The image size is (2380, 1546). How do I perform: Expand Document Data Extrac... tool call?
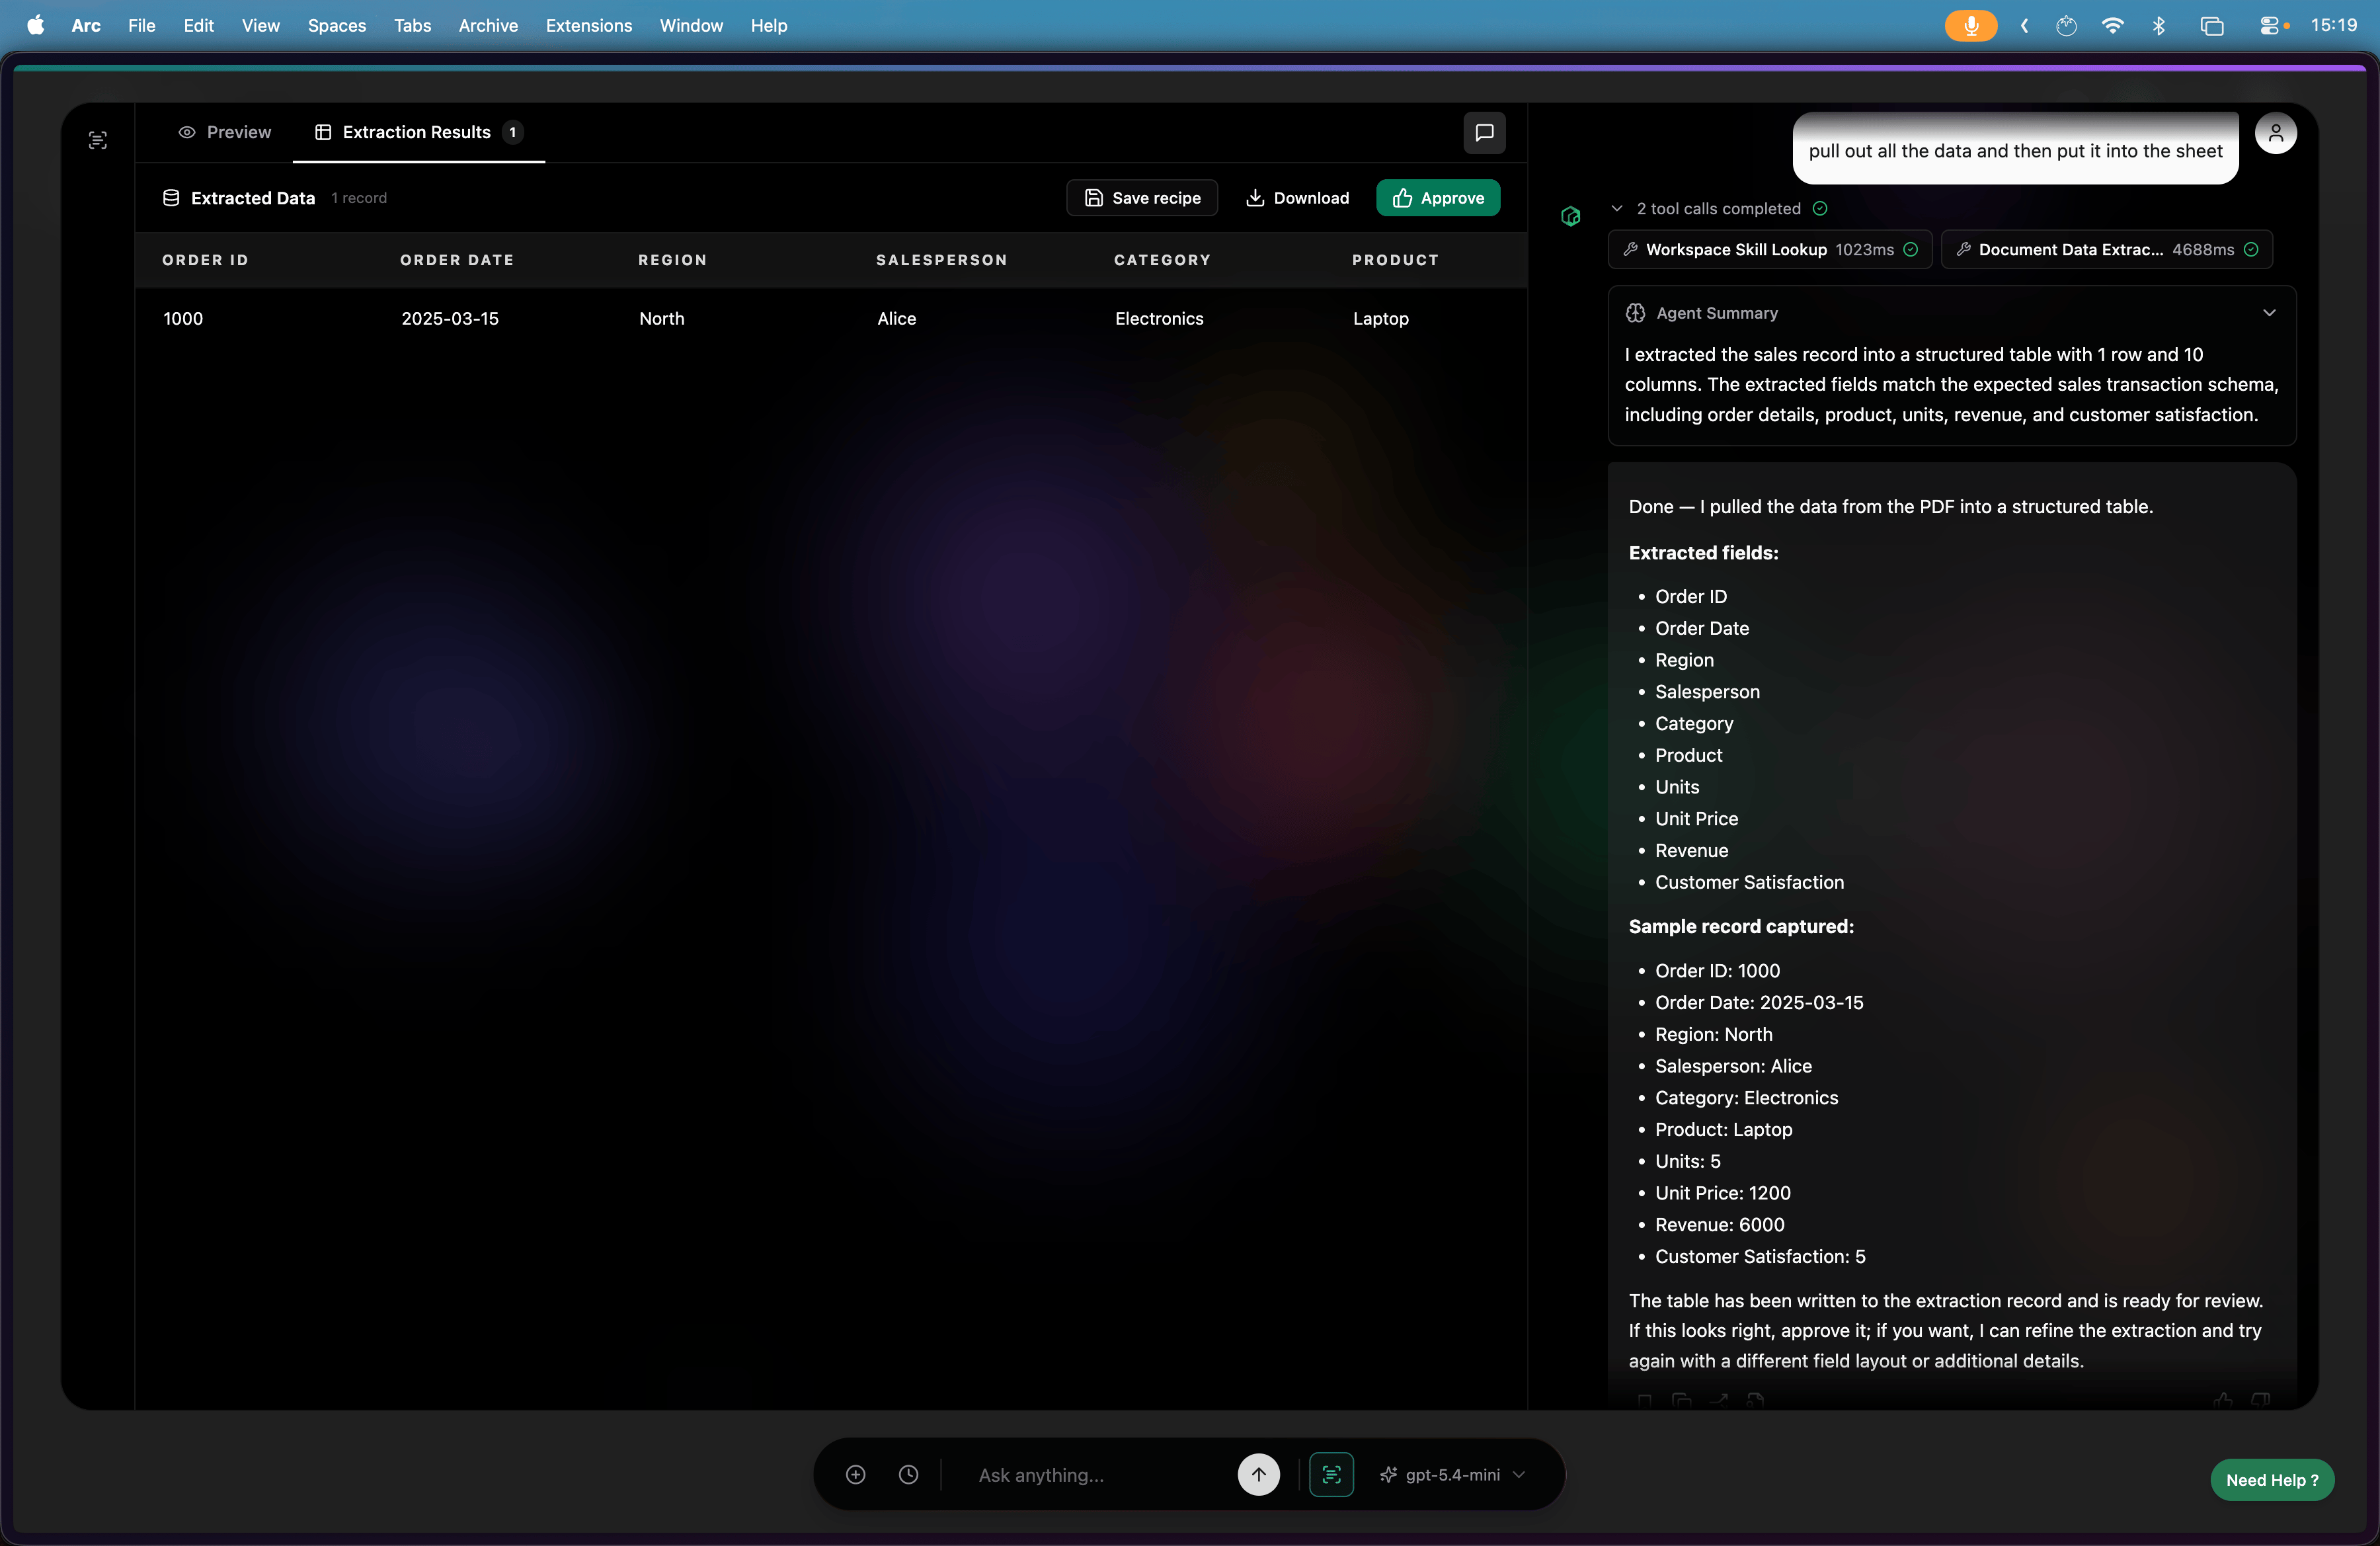(x=2106, y=249)
